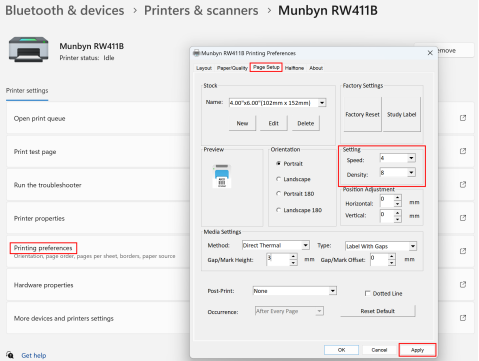Open external link icon for Open print queue
479x361 pixels.
click(463, 118)
